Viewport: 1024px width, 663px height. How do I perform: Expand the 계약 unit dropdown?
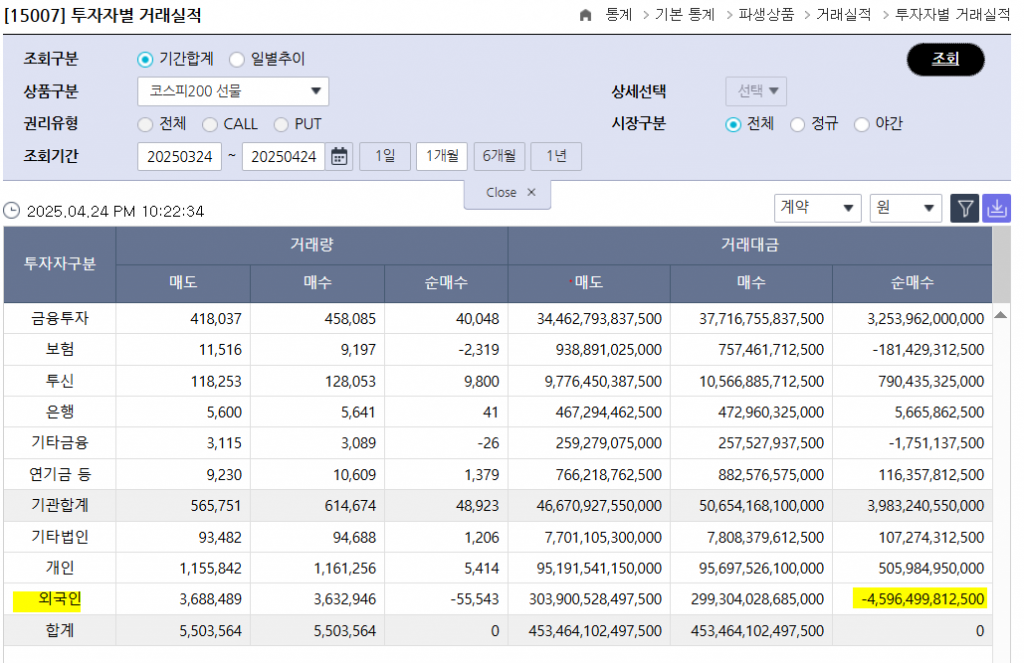(x=817, y=208)
